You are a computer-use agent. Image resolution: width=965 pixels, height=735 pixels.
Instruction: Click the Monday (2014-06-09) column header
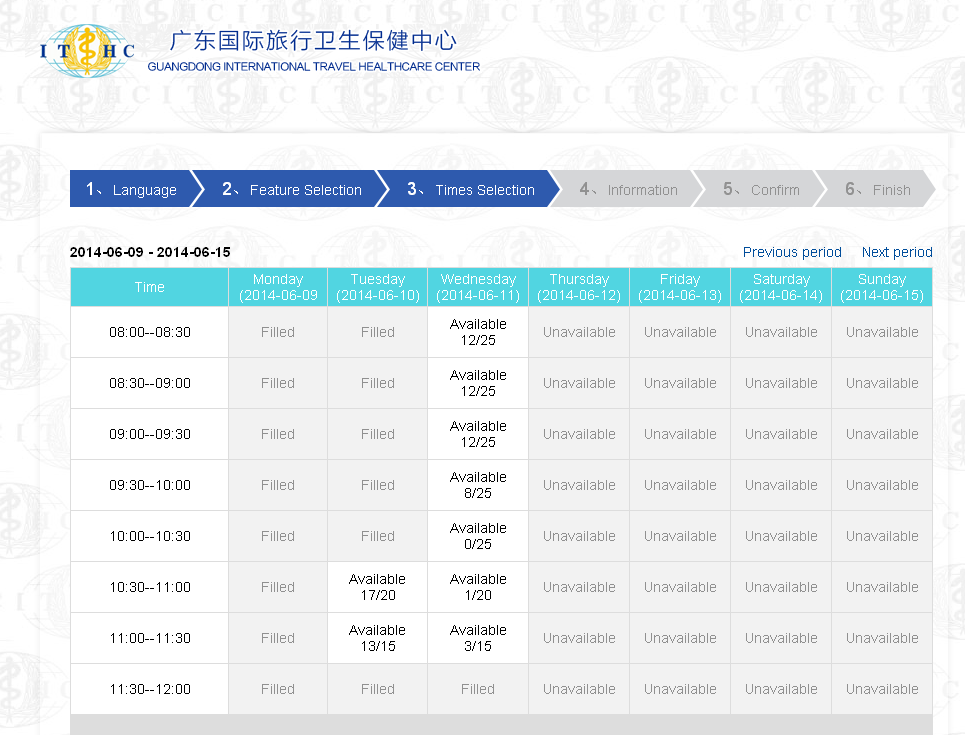pyautogui.click(x=278, y=287)
